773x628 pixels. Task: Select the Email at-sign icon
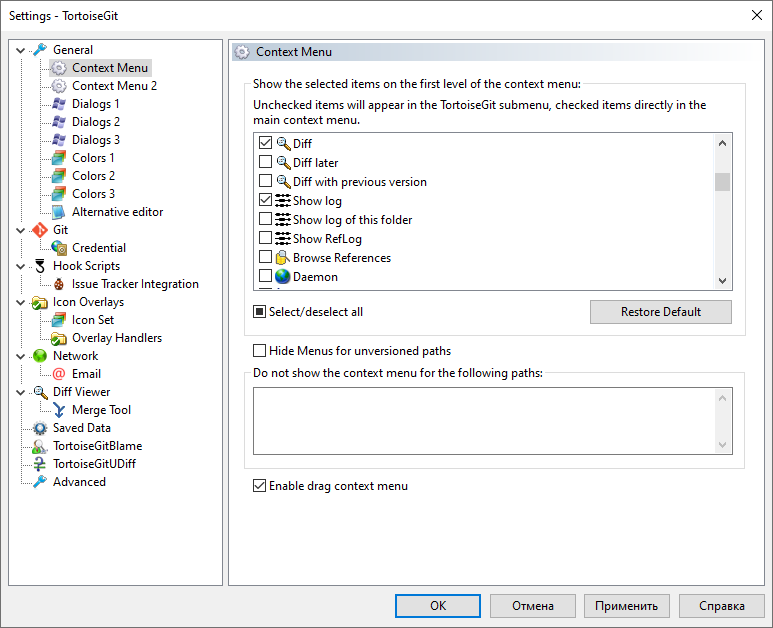point(59,374)
